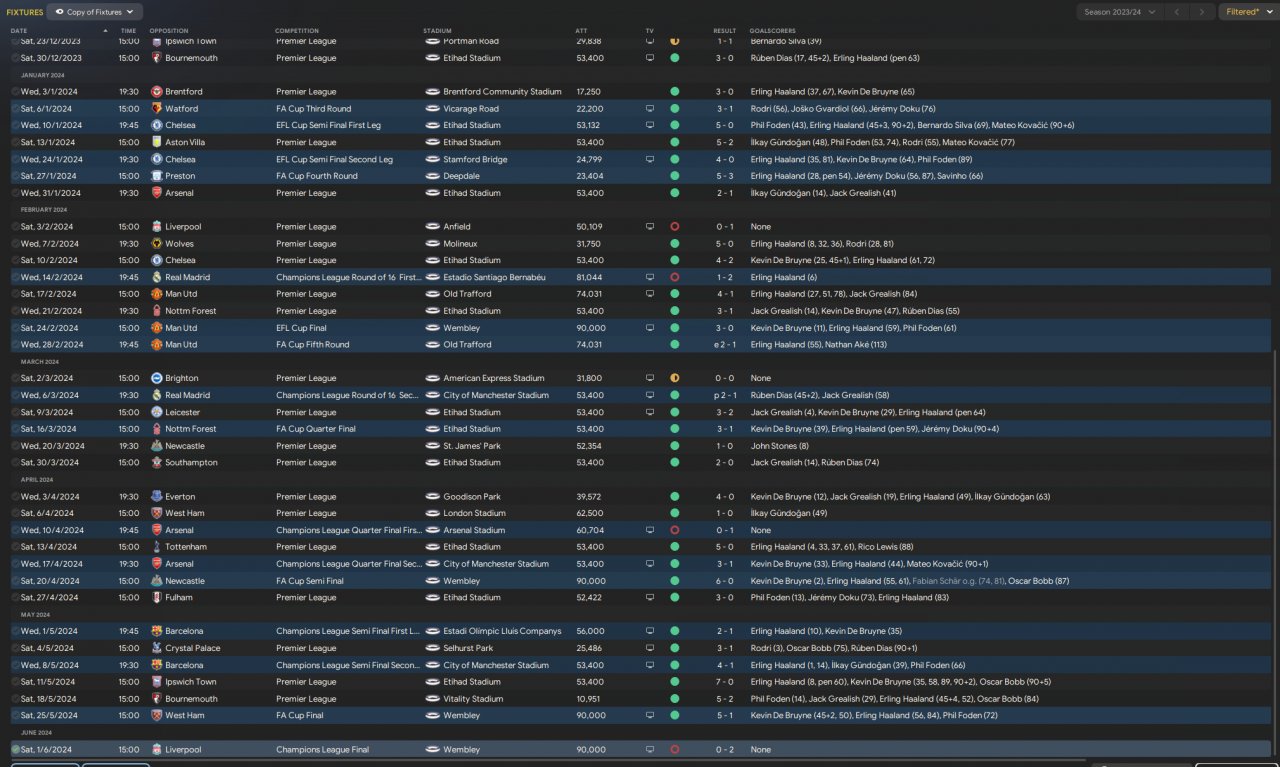Tick the row selector for Wed, 3/1/2024
This screenshot has width=1280, height=767.
[x=15, y=92]
